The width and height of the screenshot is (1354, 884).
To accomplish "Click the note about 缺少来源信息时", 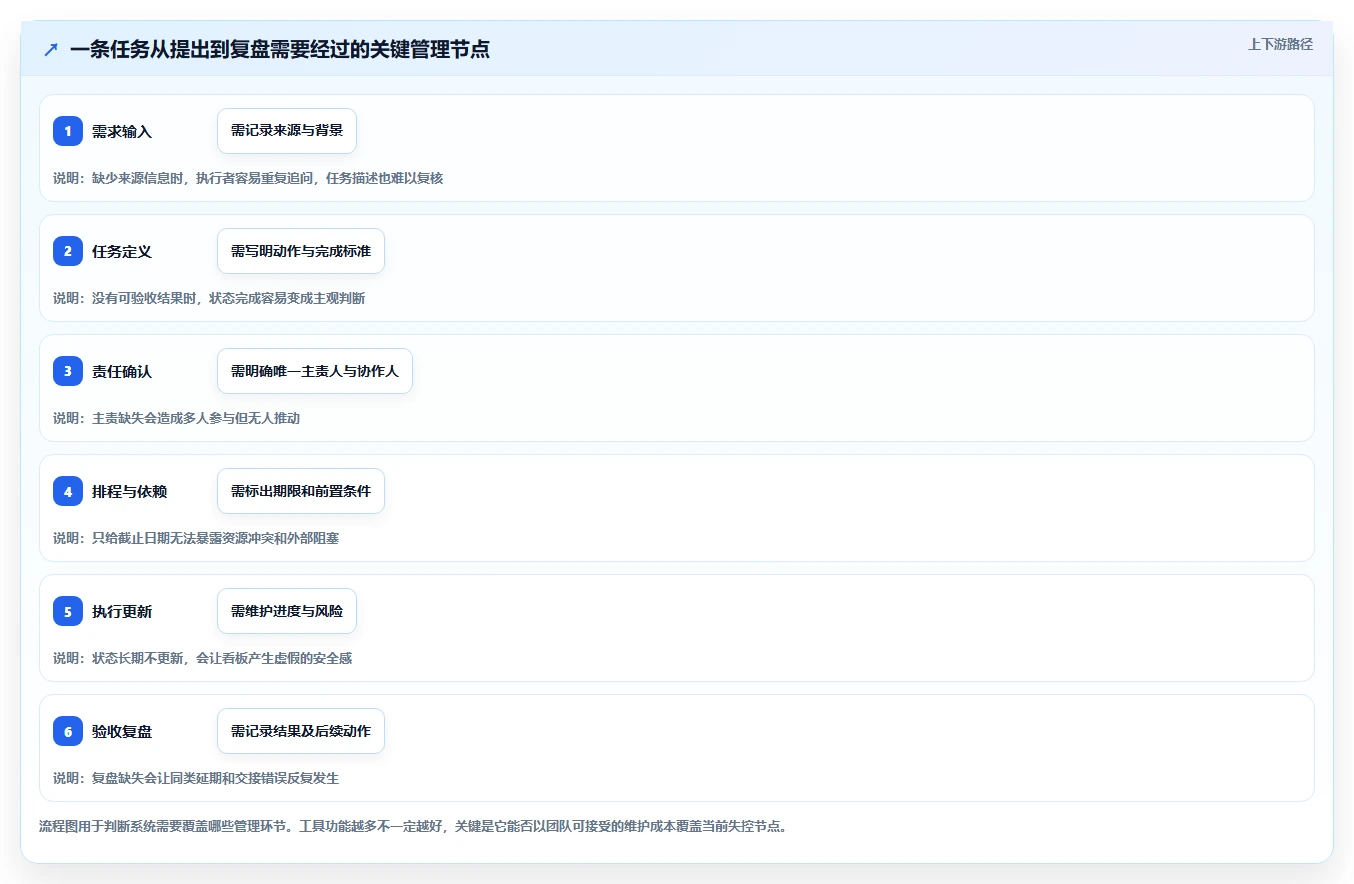I will click(248, 178).
